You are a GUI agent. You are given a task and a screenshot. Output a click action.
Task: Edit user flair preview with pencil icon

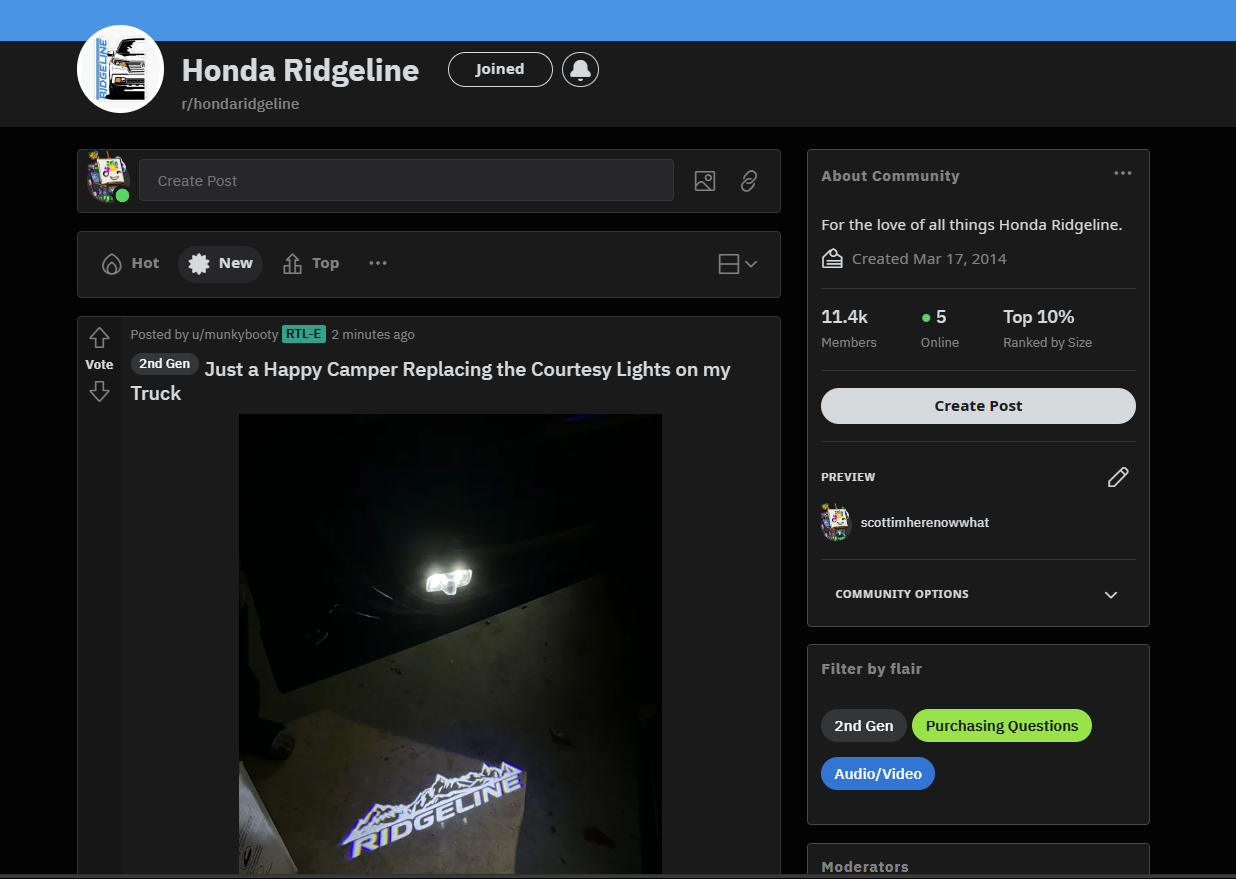pyautogui.click(x=1118, y=477)
